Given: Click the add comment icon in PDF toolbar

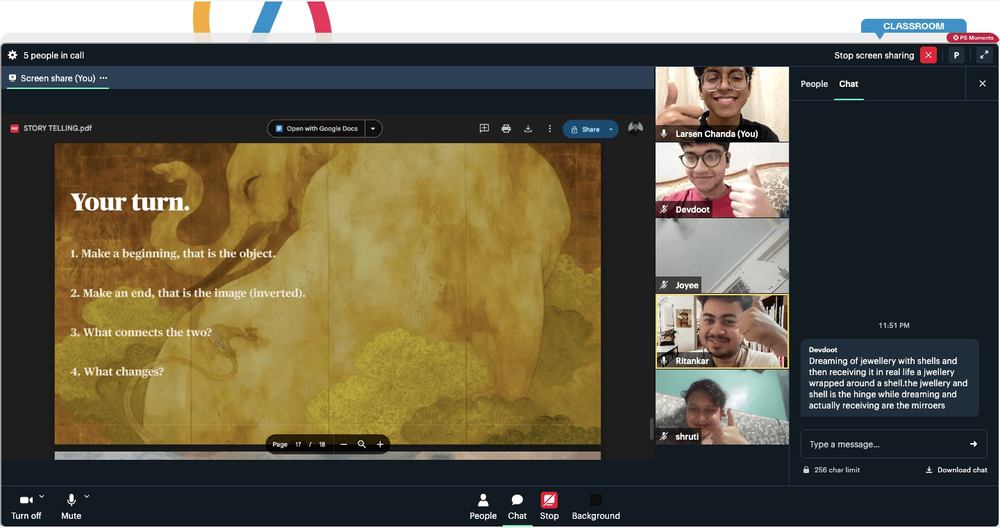Looking at the screenshot, I should [484, 129].
